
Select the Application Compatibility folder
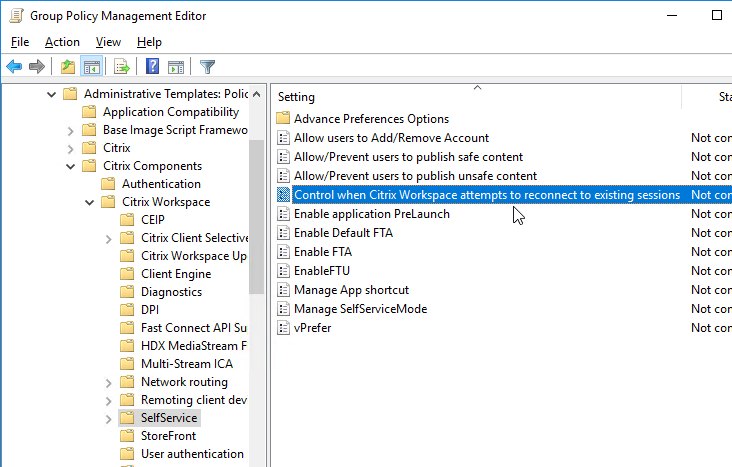coord(171,112)
